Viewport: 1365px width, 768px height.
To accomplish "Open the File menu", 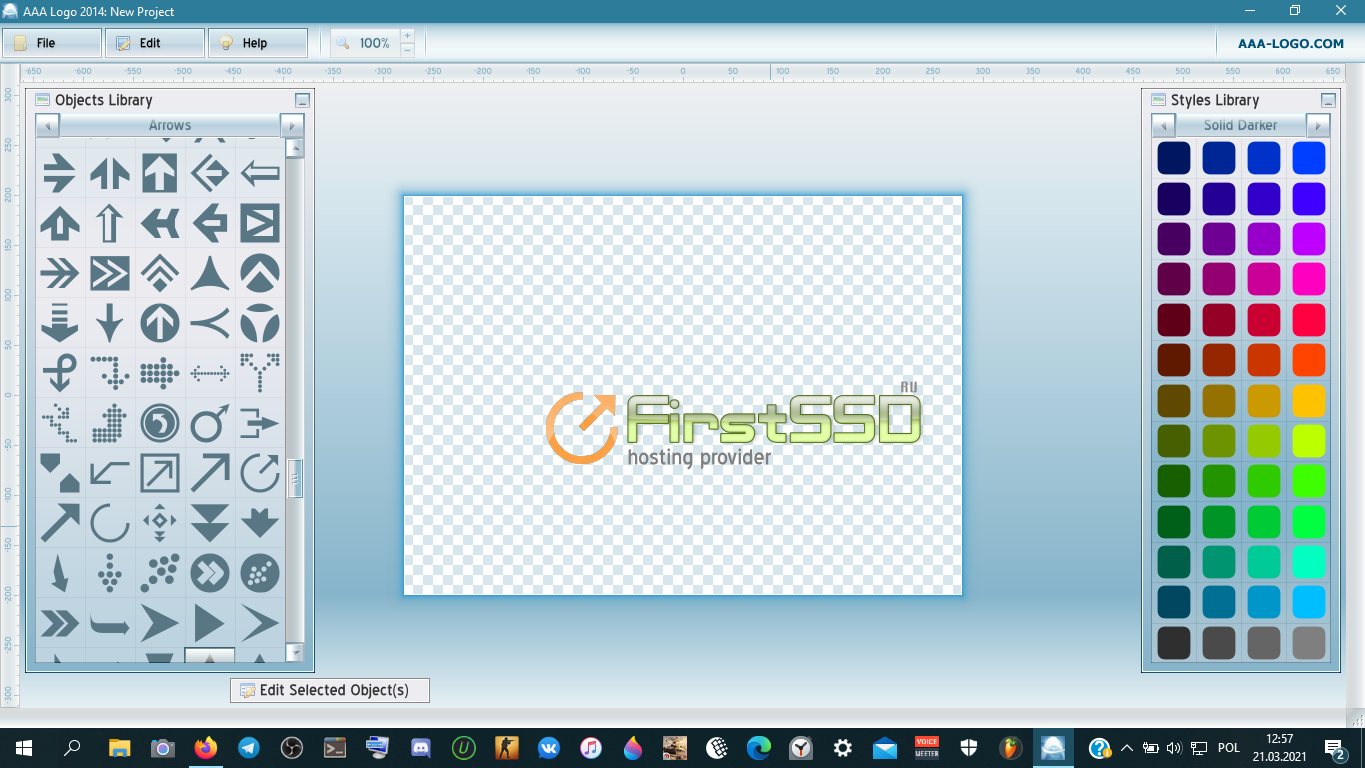I will point(52,43).
